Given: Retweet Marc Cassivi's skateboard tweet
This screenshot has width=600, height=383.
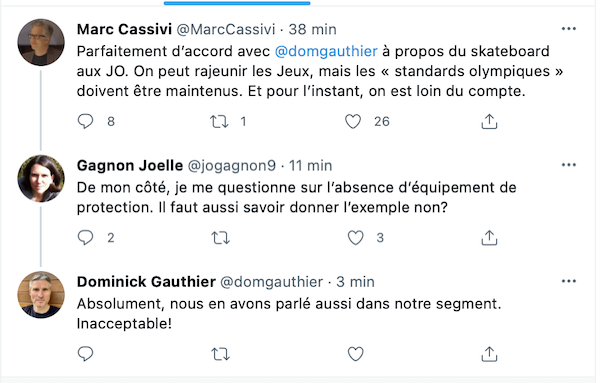Looking at the screenshot, I should point(219,122).
